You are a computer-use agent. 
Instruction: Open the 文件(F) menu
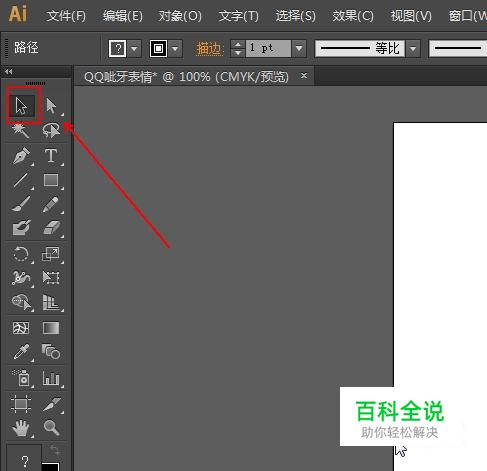(x=66, y=16)
